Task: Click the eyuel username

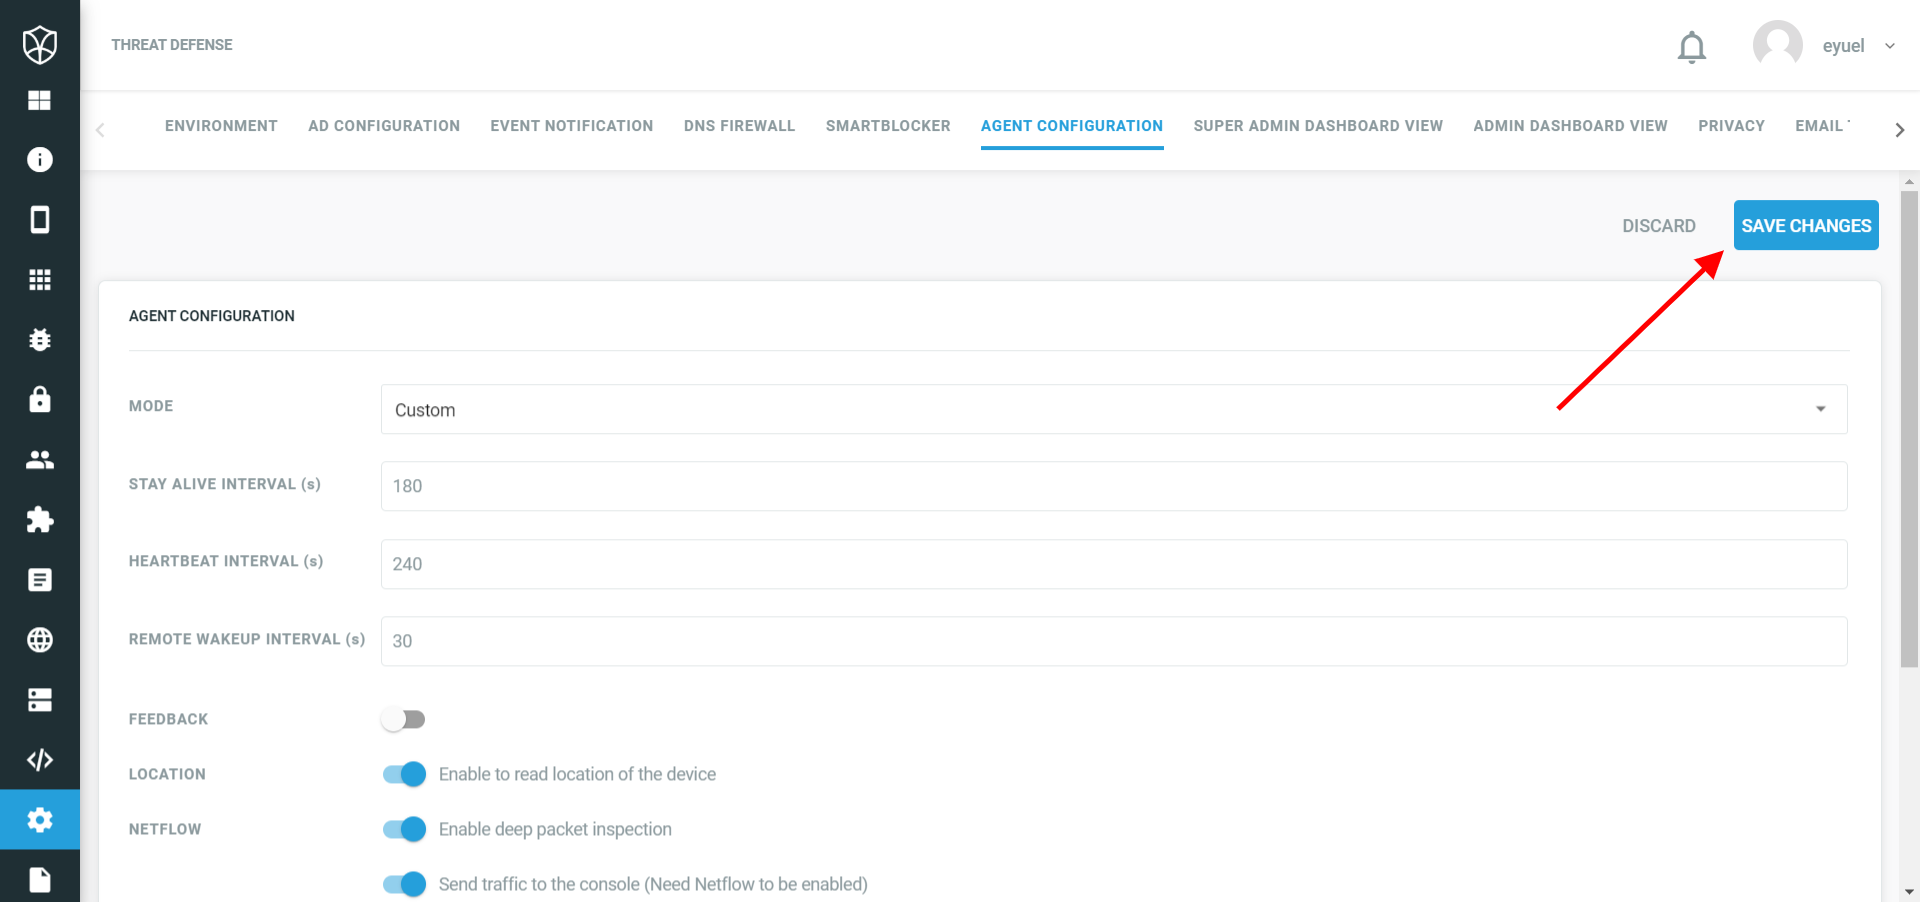Action: pyautogui.click(x=1843, y=46)
